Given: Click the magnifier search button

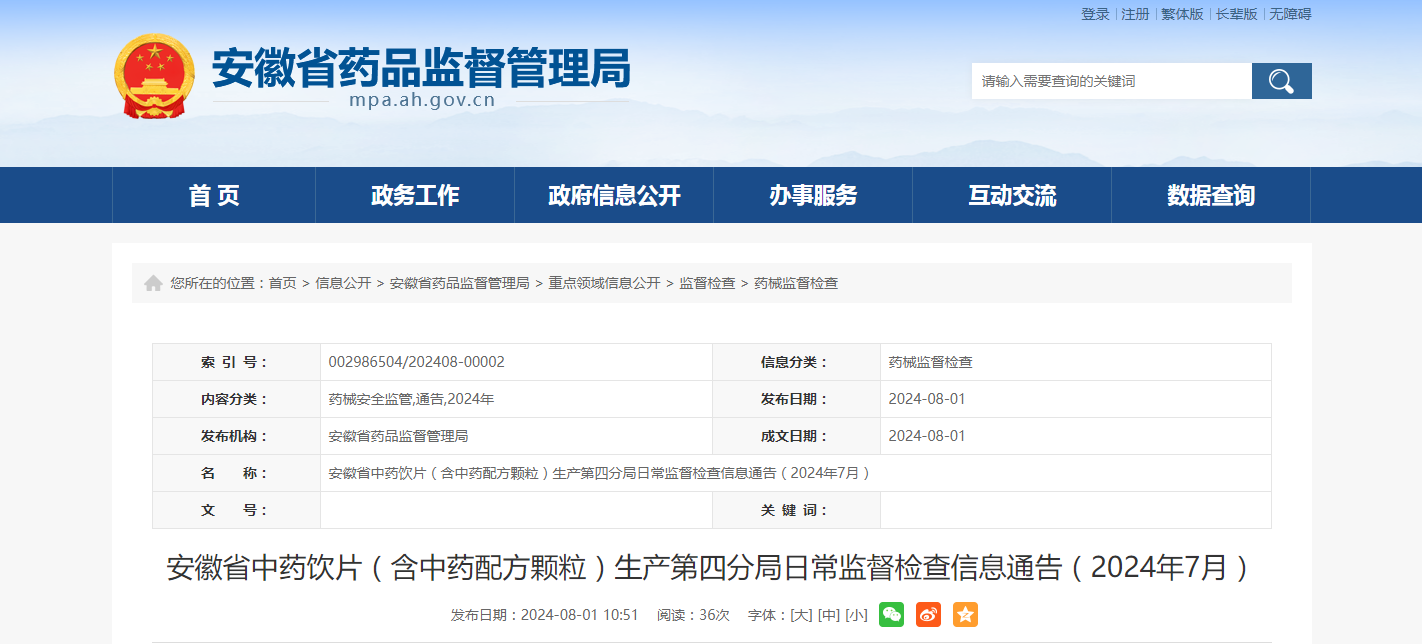Looking at the screenshot, I should 1281,81.
